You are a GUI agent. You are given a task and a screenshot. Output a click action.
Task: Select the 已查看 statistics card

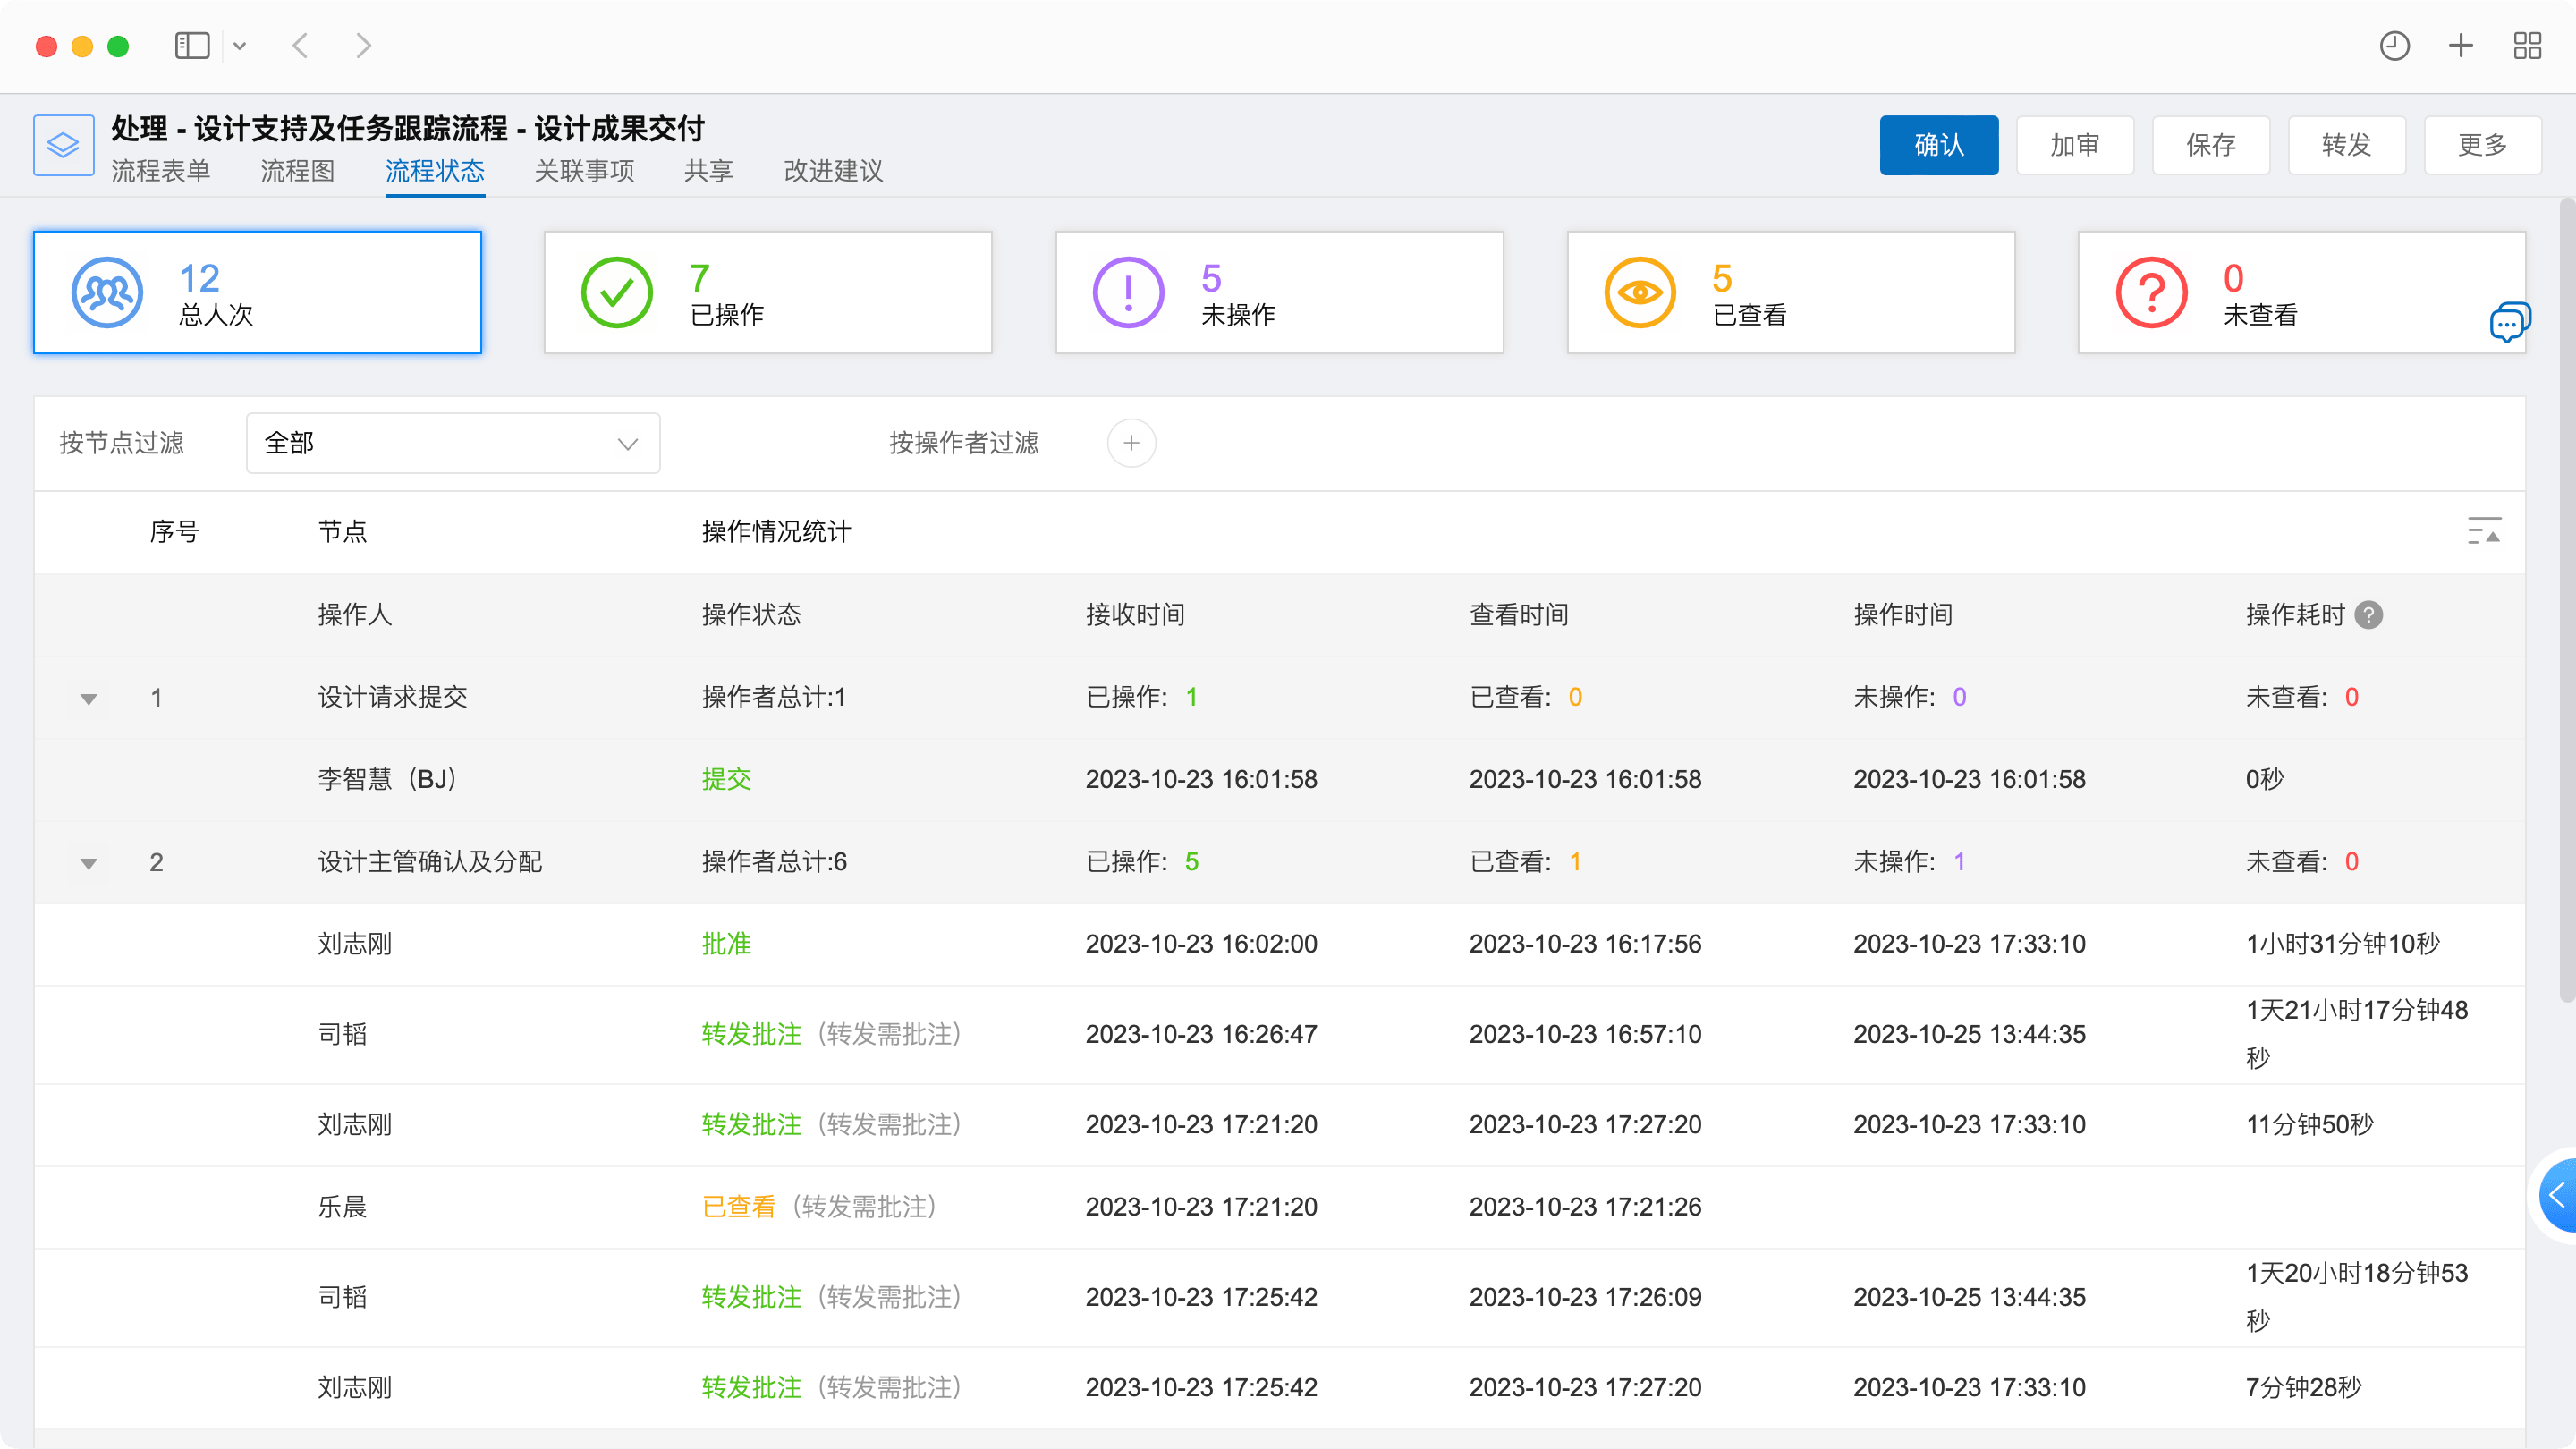[1790, 293]
